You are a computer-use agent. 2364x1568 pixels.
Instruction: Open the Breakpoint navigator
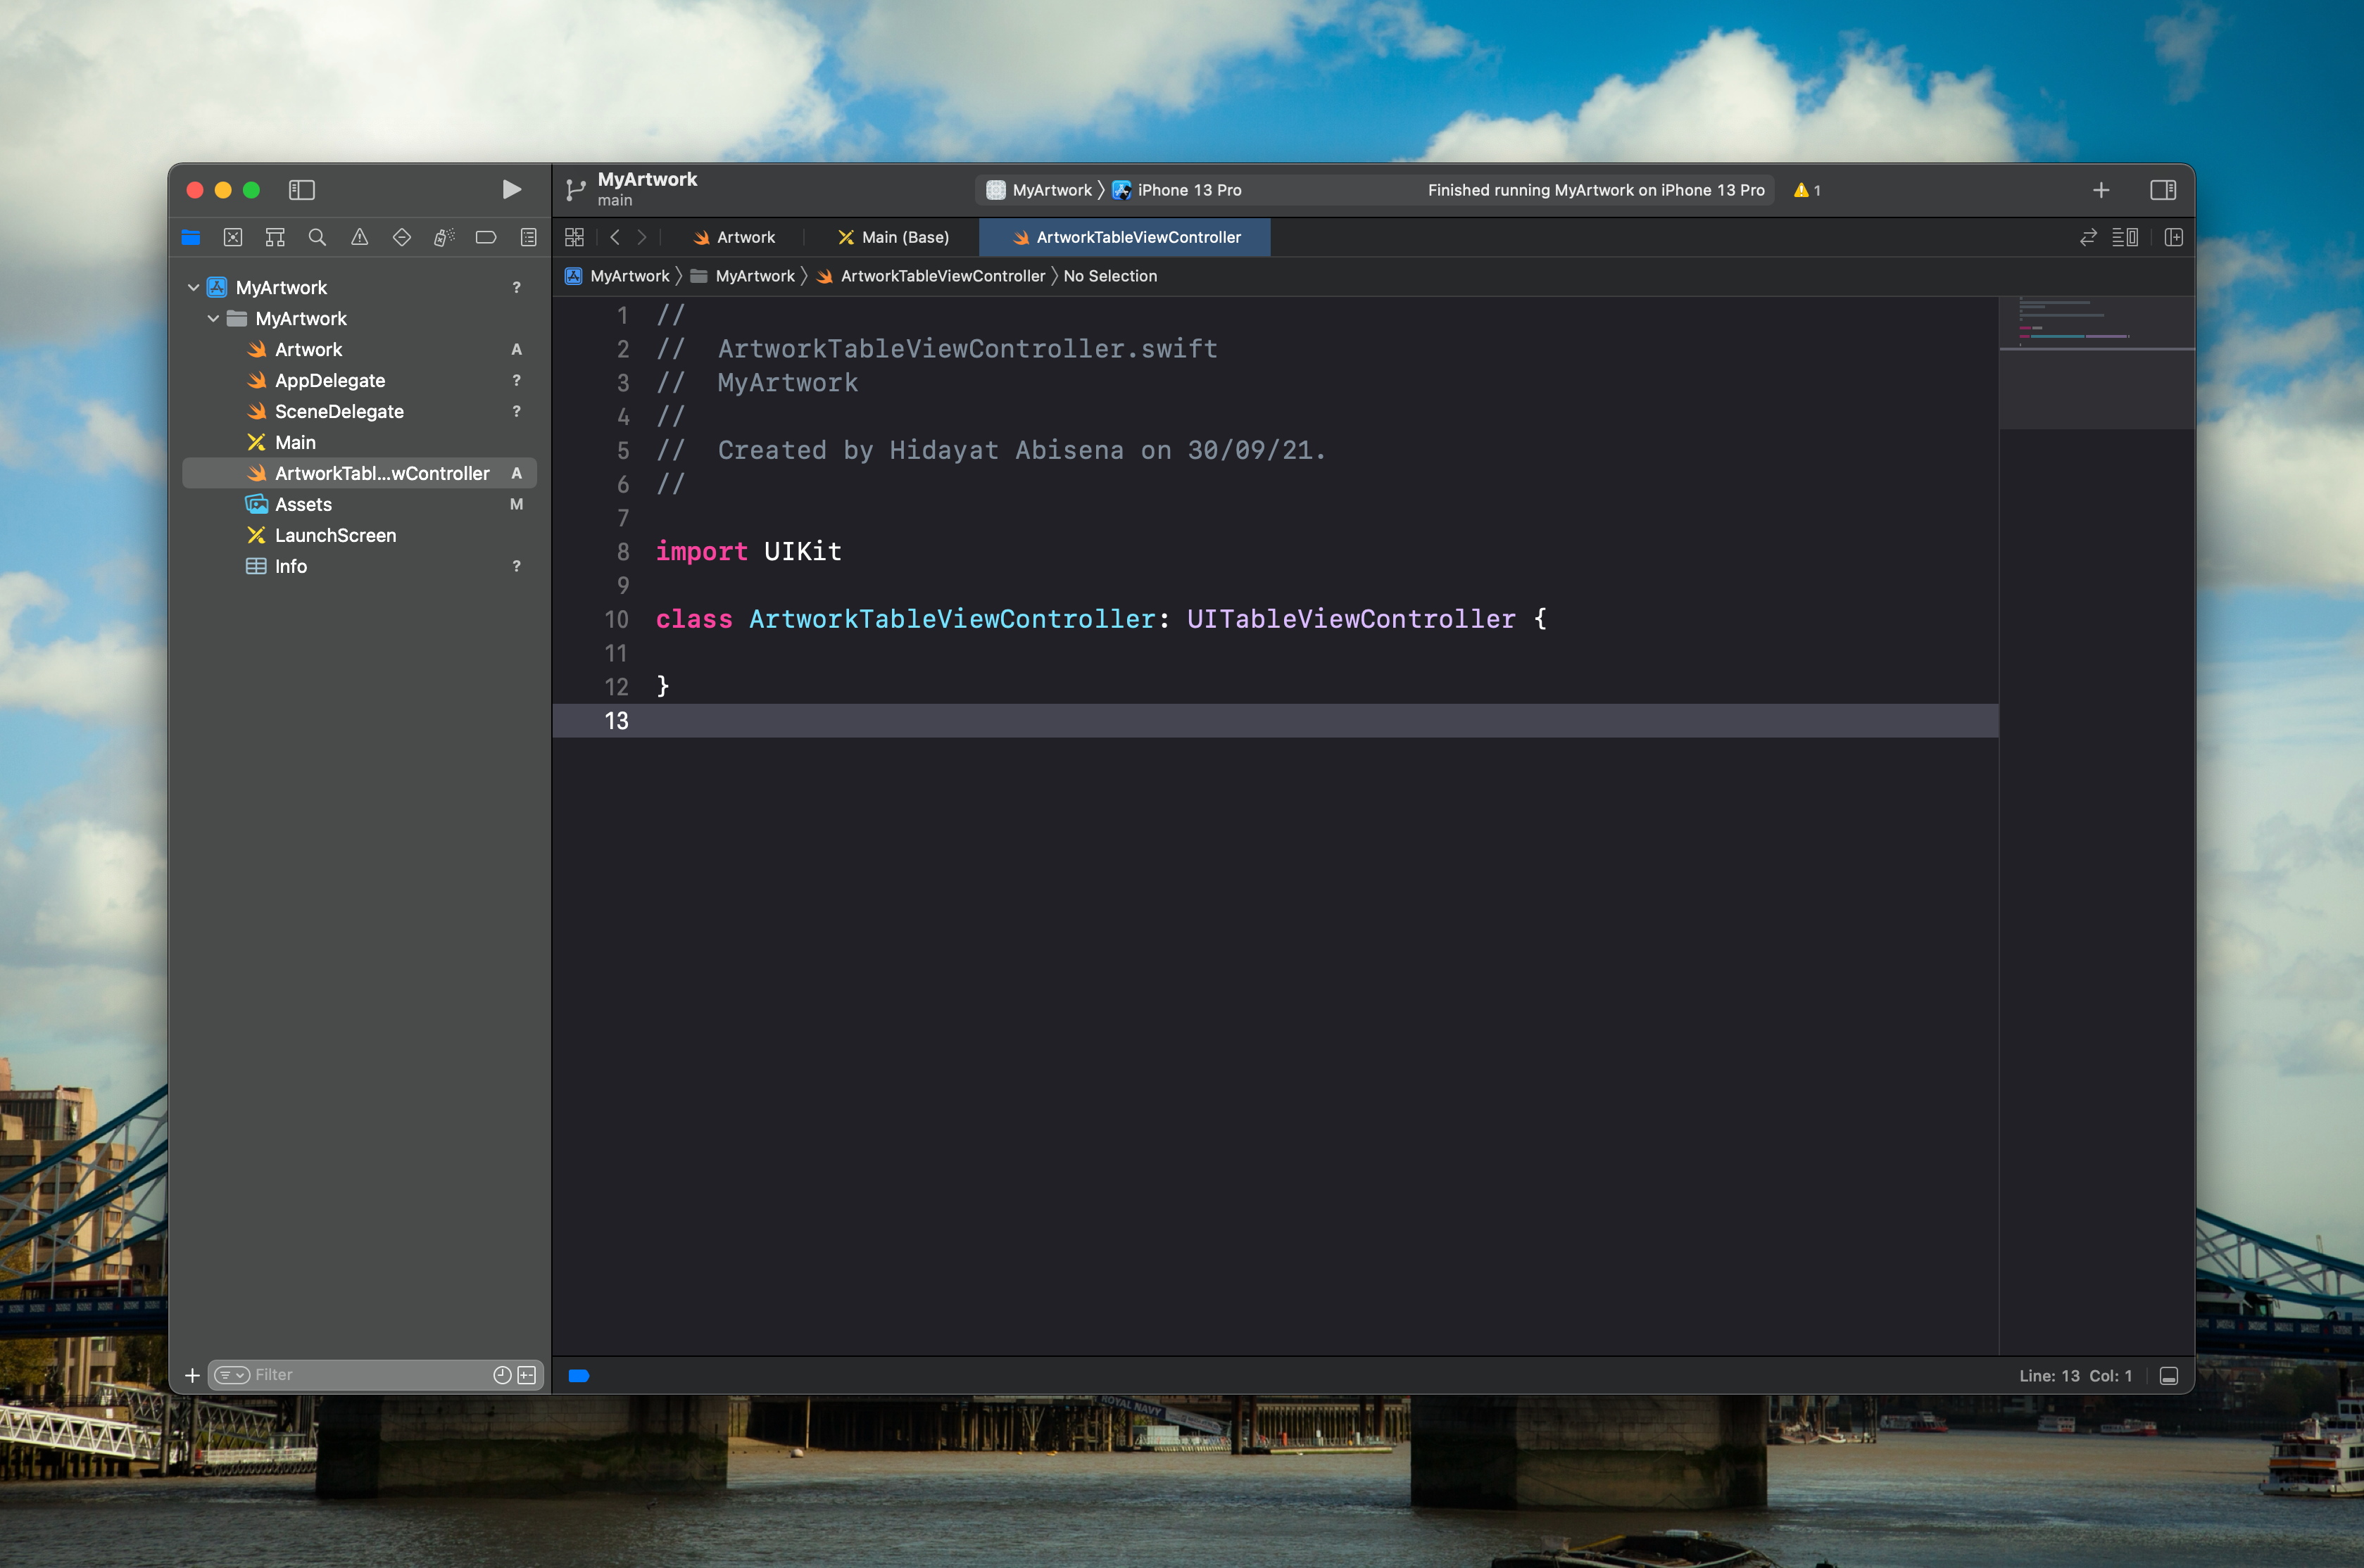tap(486, 237)
